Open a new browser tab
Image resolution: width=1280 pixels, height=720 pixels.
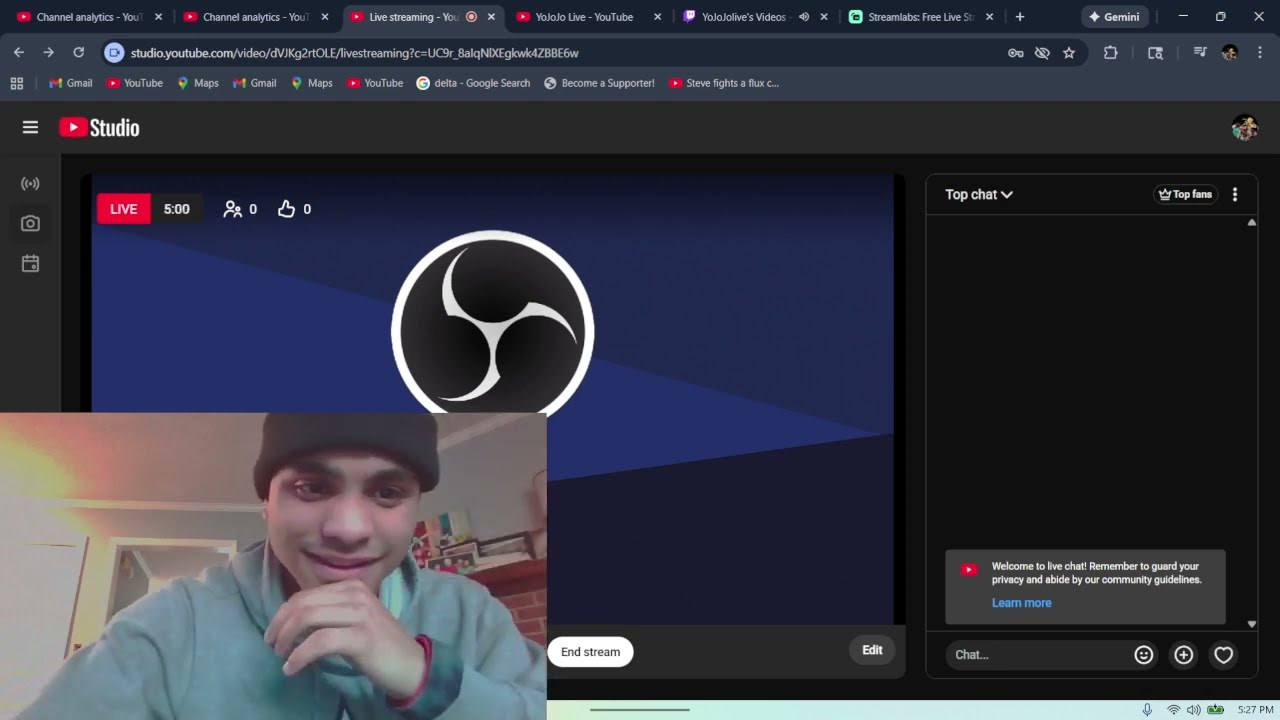1020,17
